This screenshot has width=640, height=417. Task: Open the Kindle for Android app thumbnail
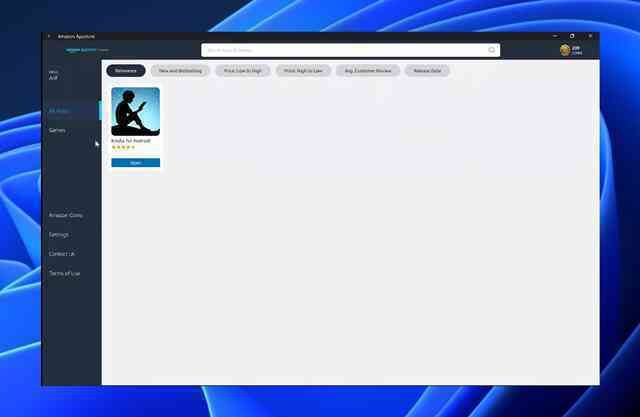click(x=136, y=111)
